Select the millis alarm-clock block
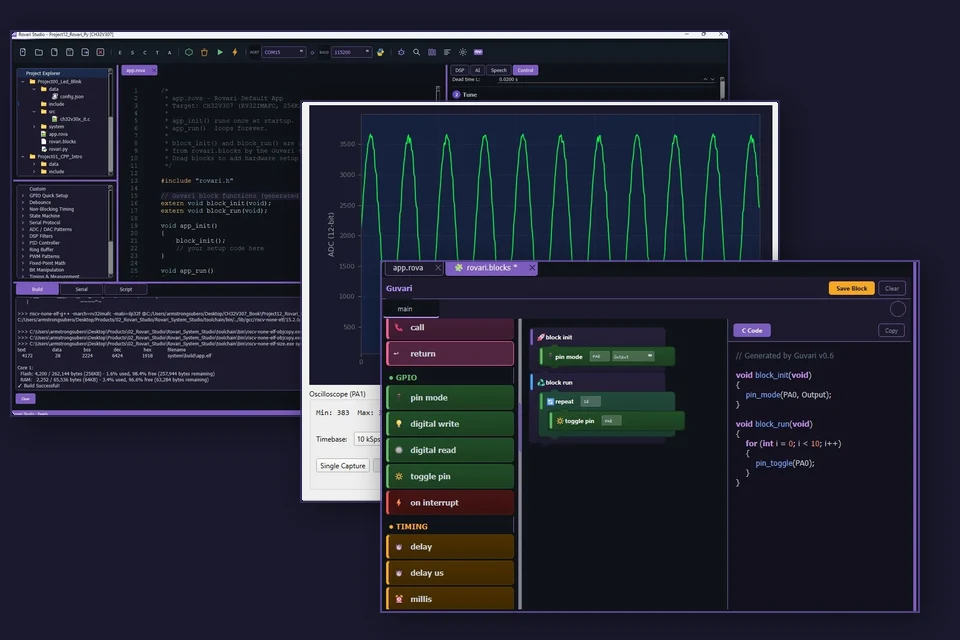This screenshot has height=640, width=960. 450,599
